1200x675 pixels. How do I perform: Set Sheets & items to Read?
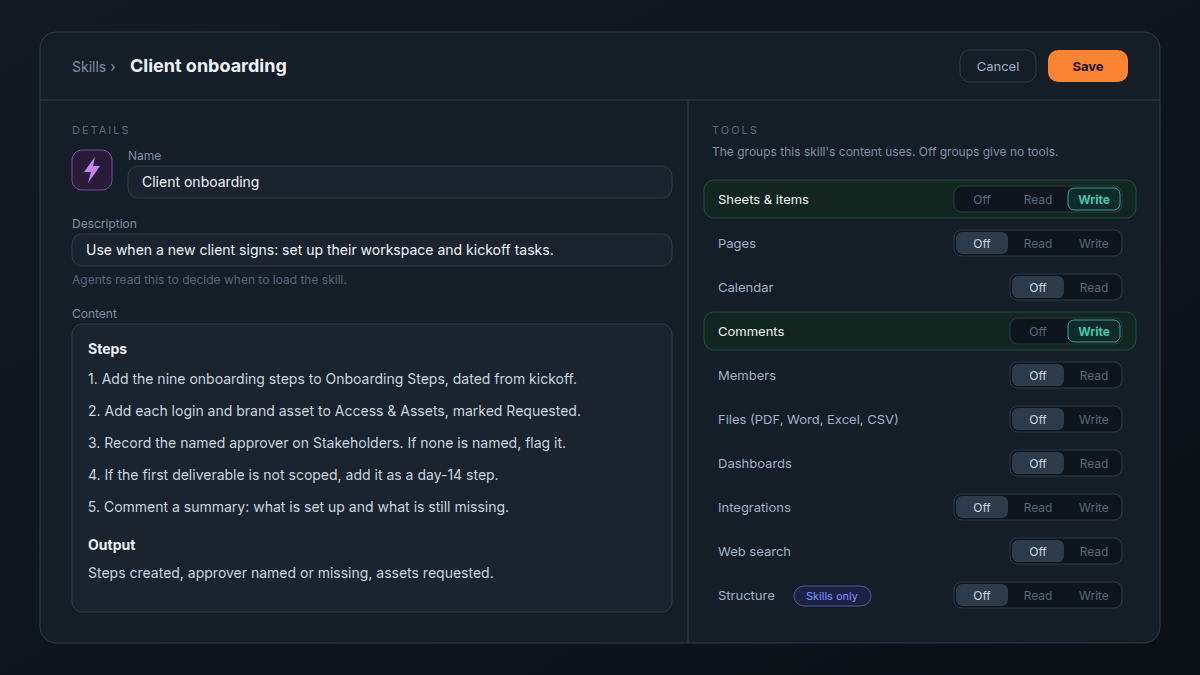(x=1038, y=199)
